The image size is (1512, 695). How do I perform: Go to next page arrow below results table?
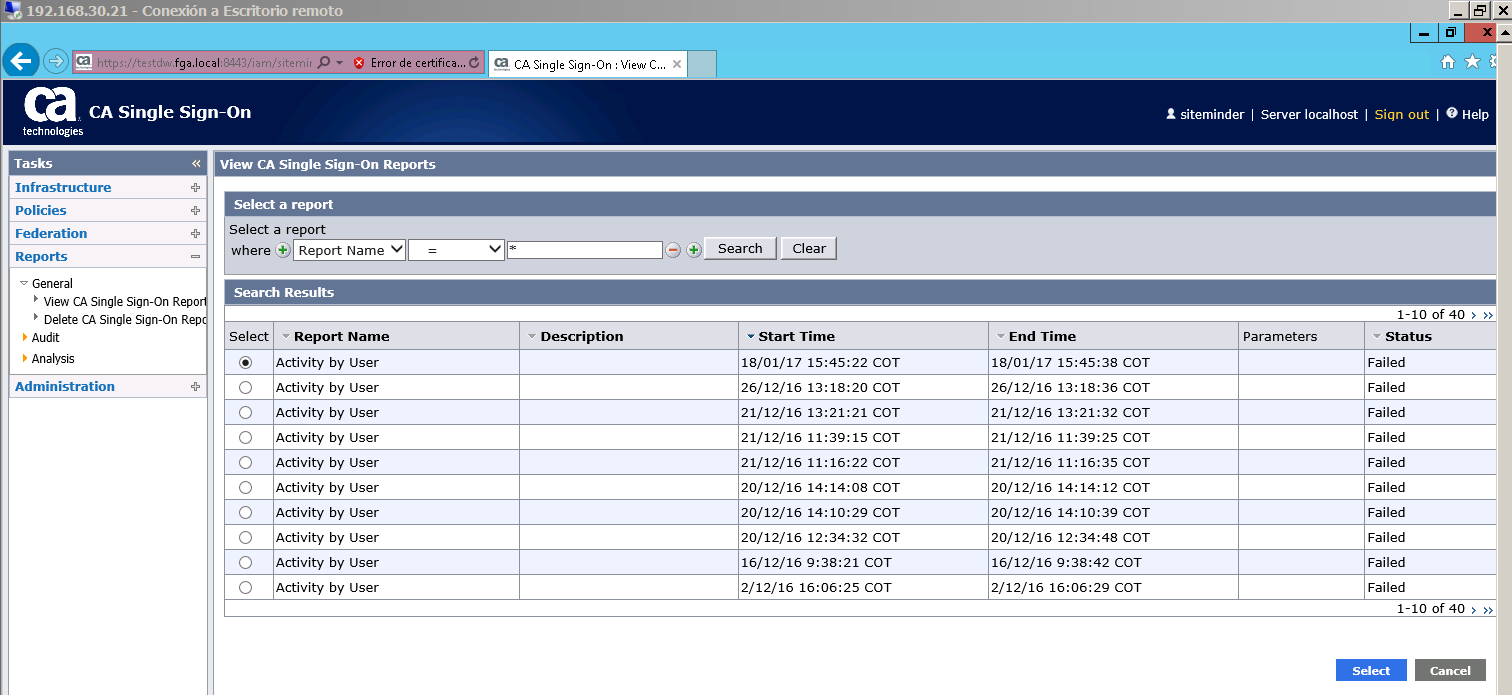(1474, 609)
